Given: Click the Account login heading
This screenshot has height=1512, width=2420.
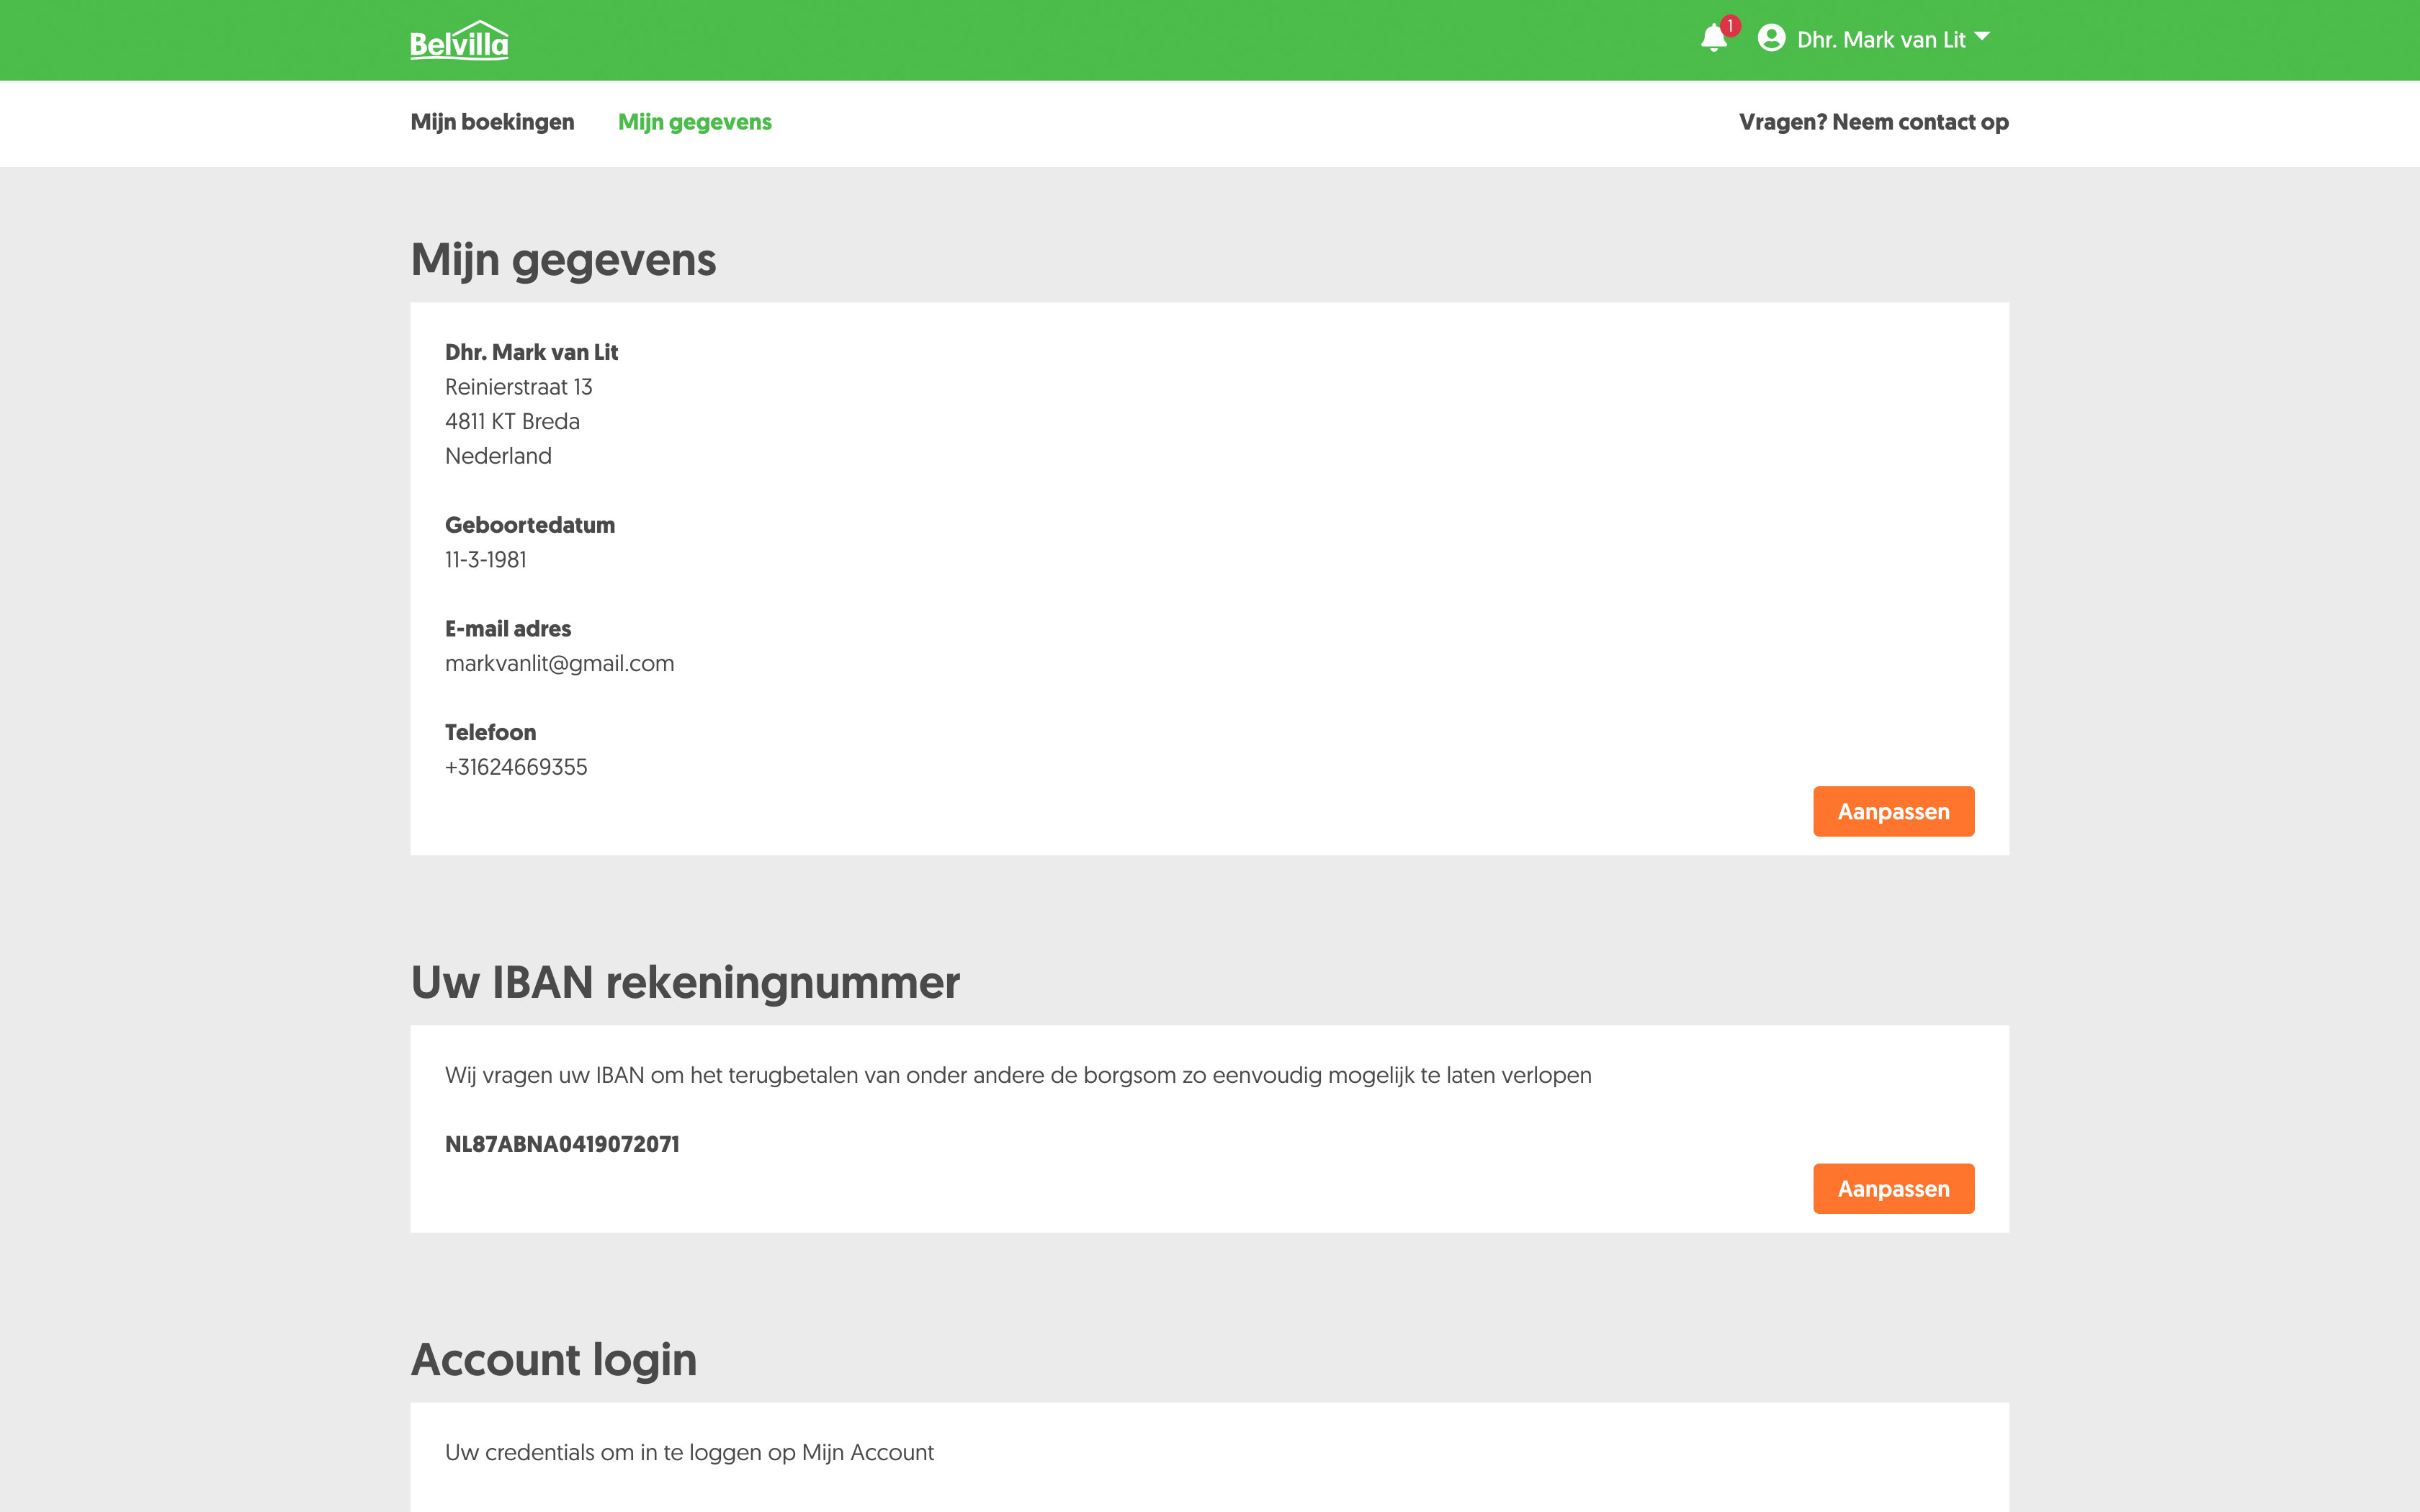Looking at the screenshot, I should [553, 1360].
